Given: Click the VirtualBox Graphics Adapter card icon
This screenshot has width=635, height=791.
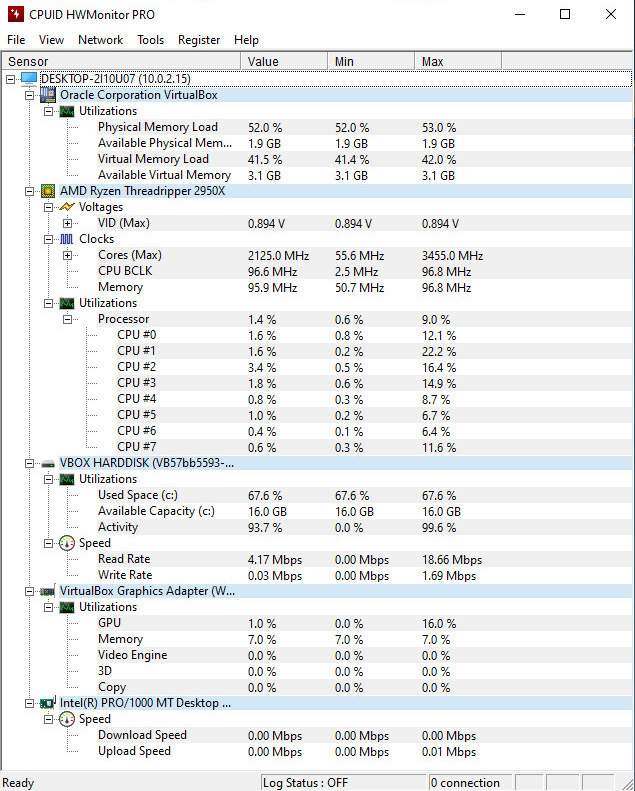Looking at the screenshot, I should tap(47, 591).
